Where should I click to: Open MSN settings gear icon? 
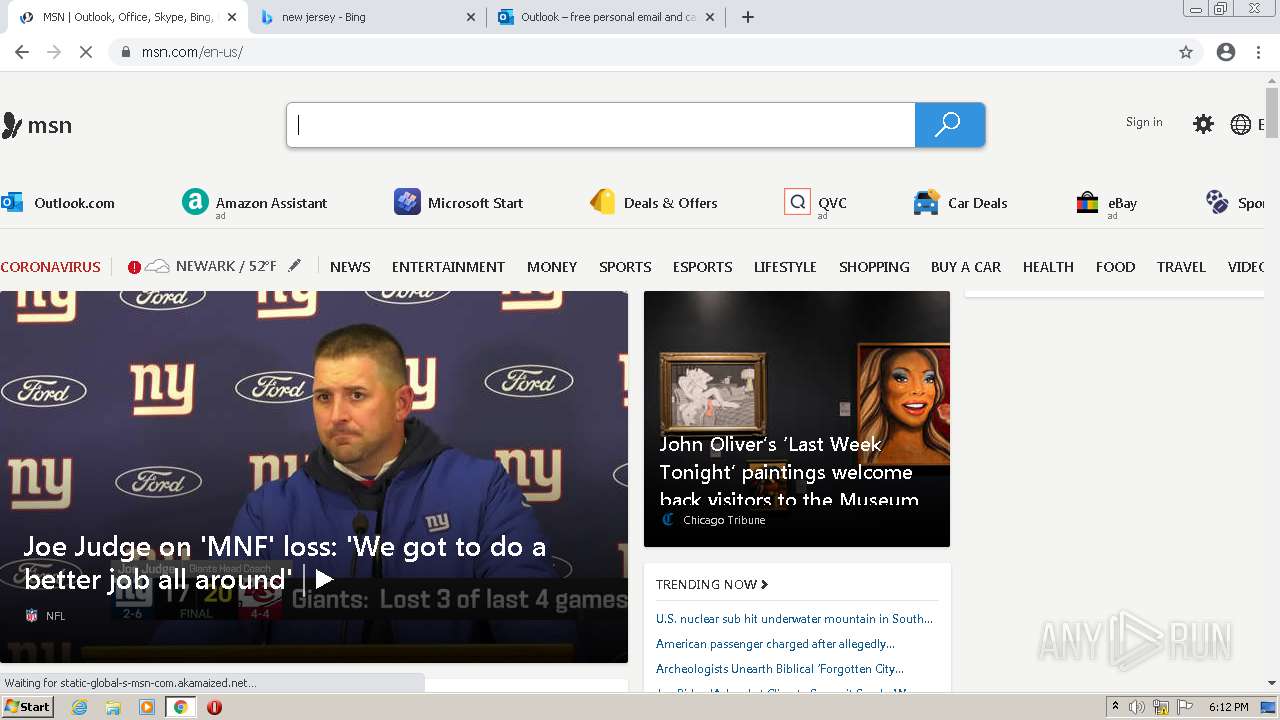pos(1203,124)
